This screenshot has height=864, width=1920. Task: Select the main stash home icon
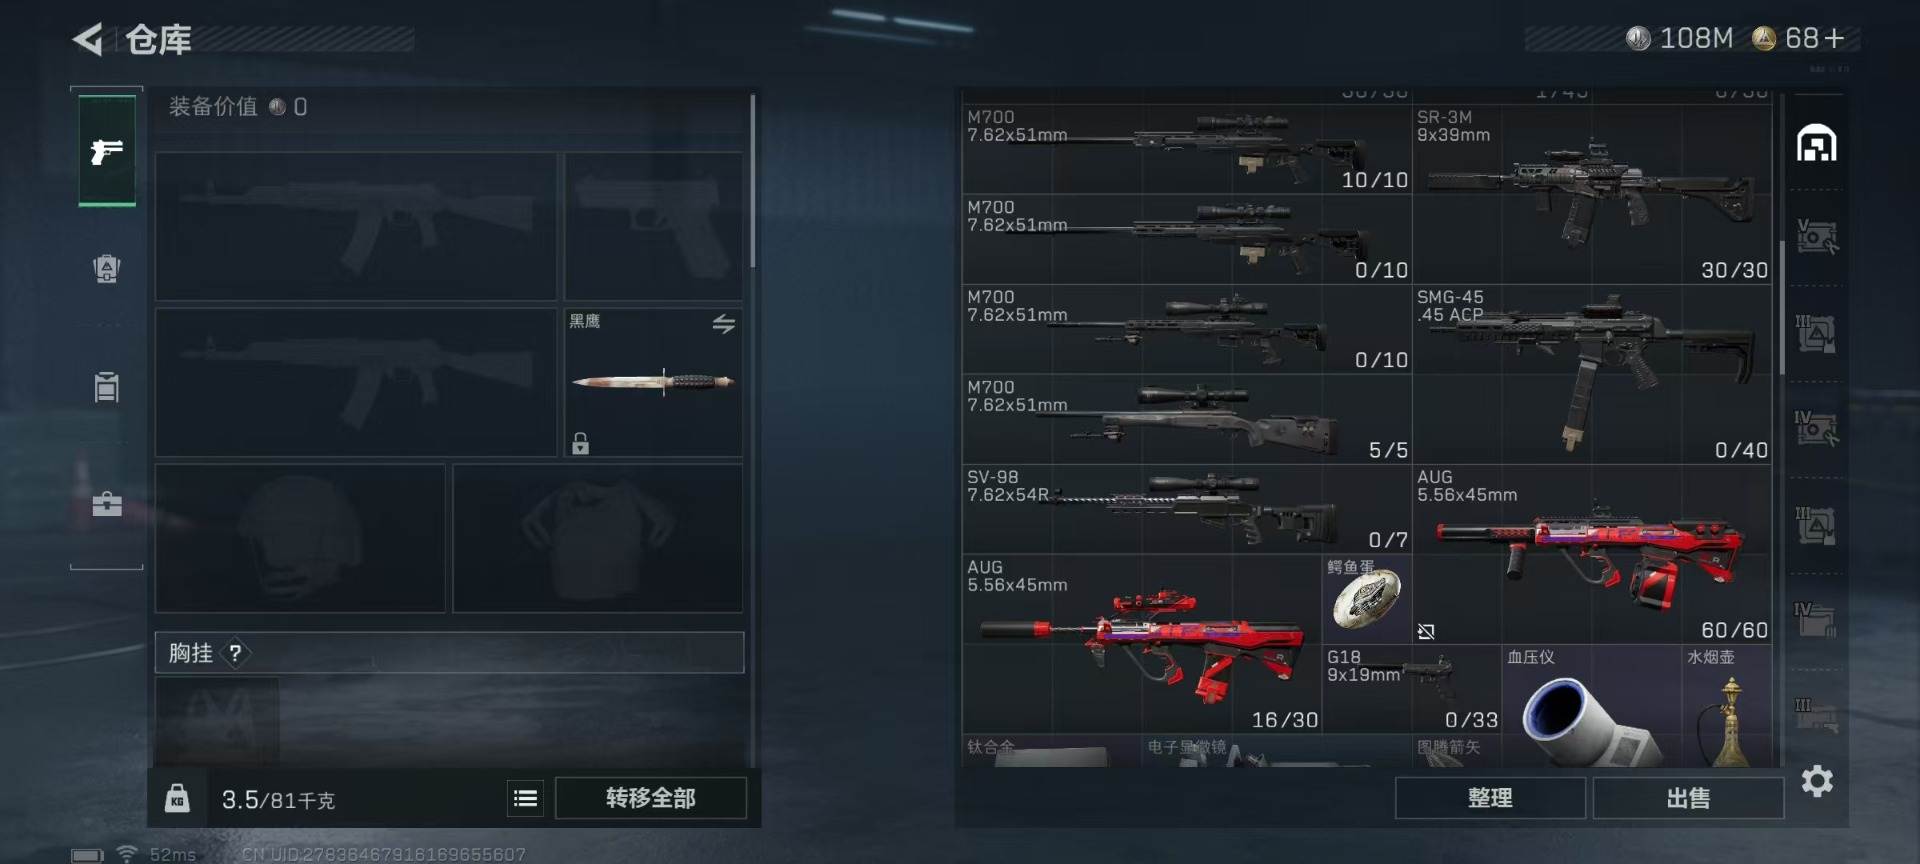click(1816, 143)
